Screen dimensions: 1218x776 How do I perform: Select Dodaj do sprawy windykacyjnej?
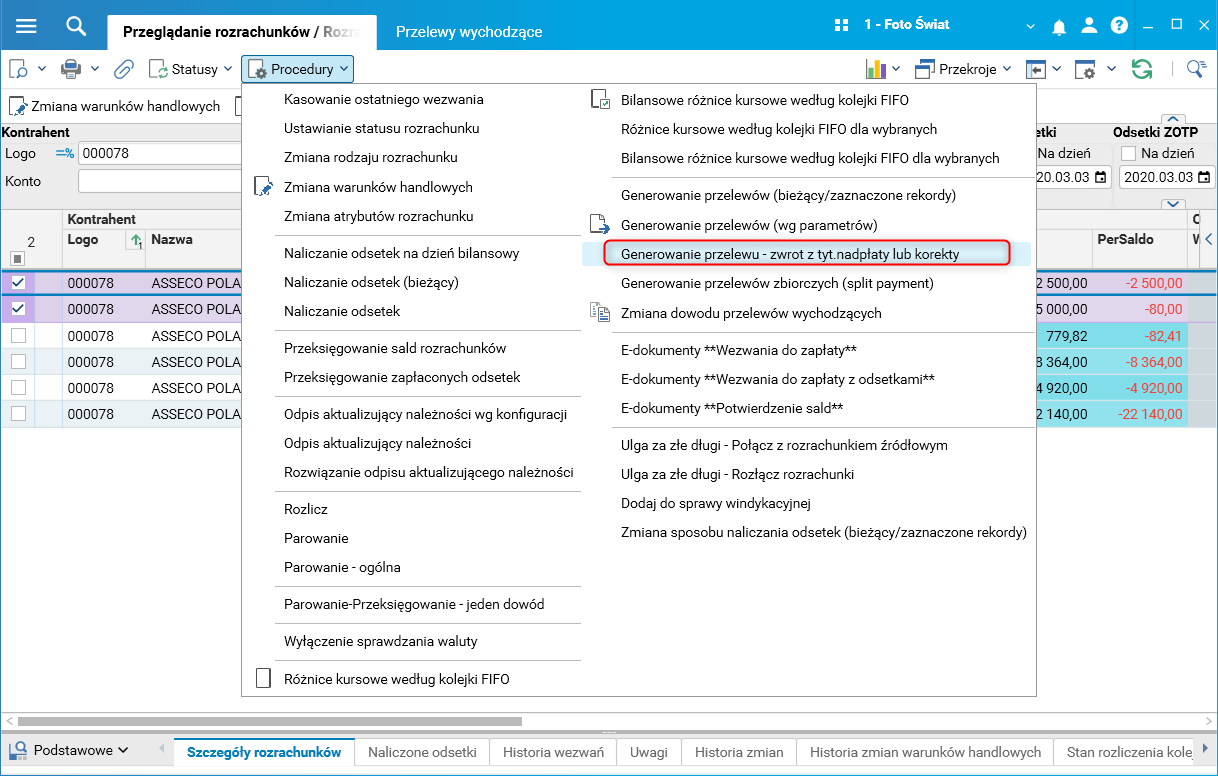click(x=715, y=503)
